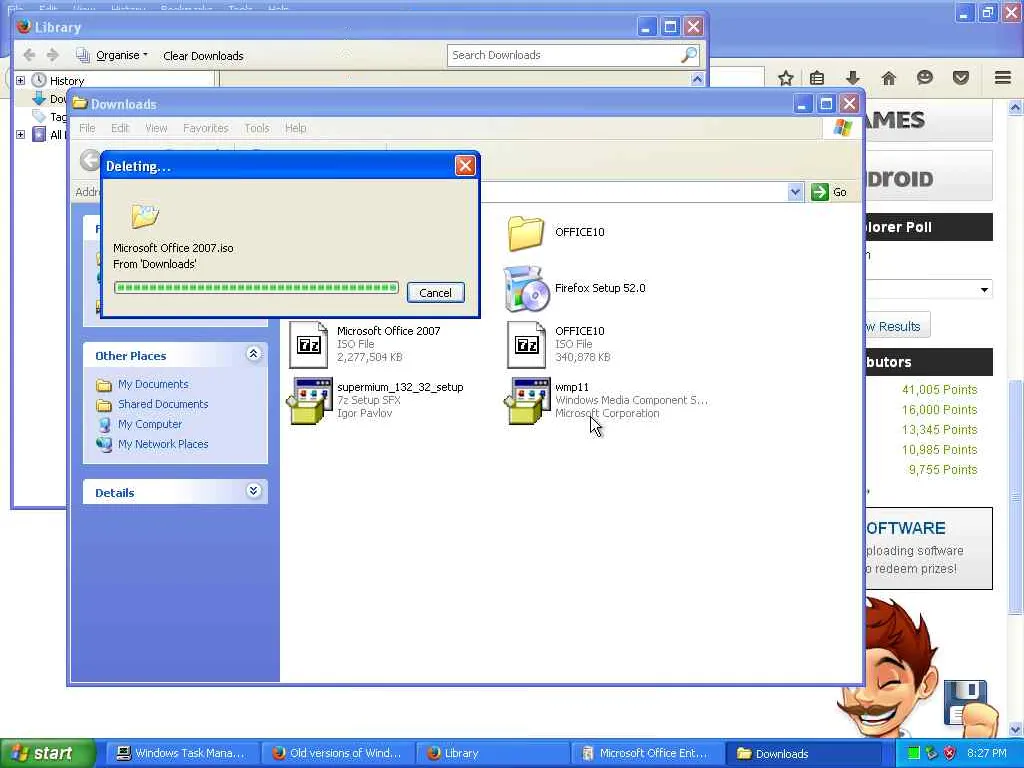
Task: Open Edit menu in Downloads window
Action: pos(120,128)
